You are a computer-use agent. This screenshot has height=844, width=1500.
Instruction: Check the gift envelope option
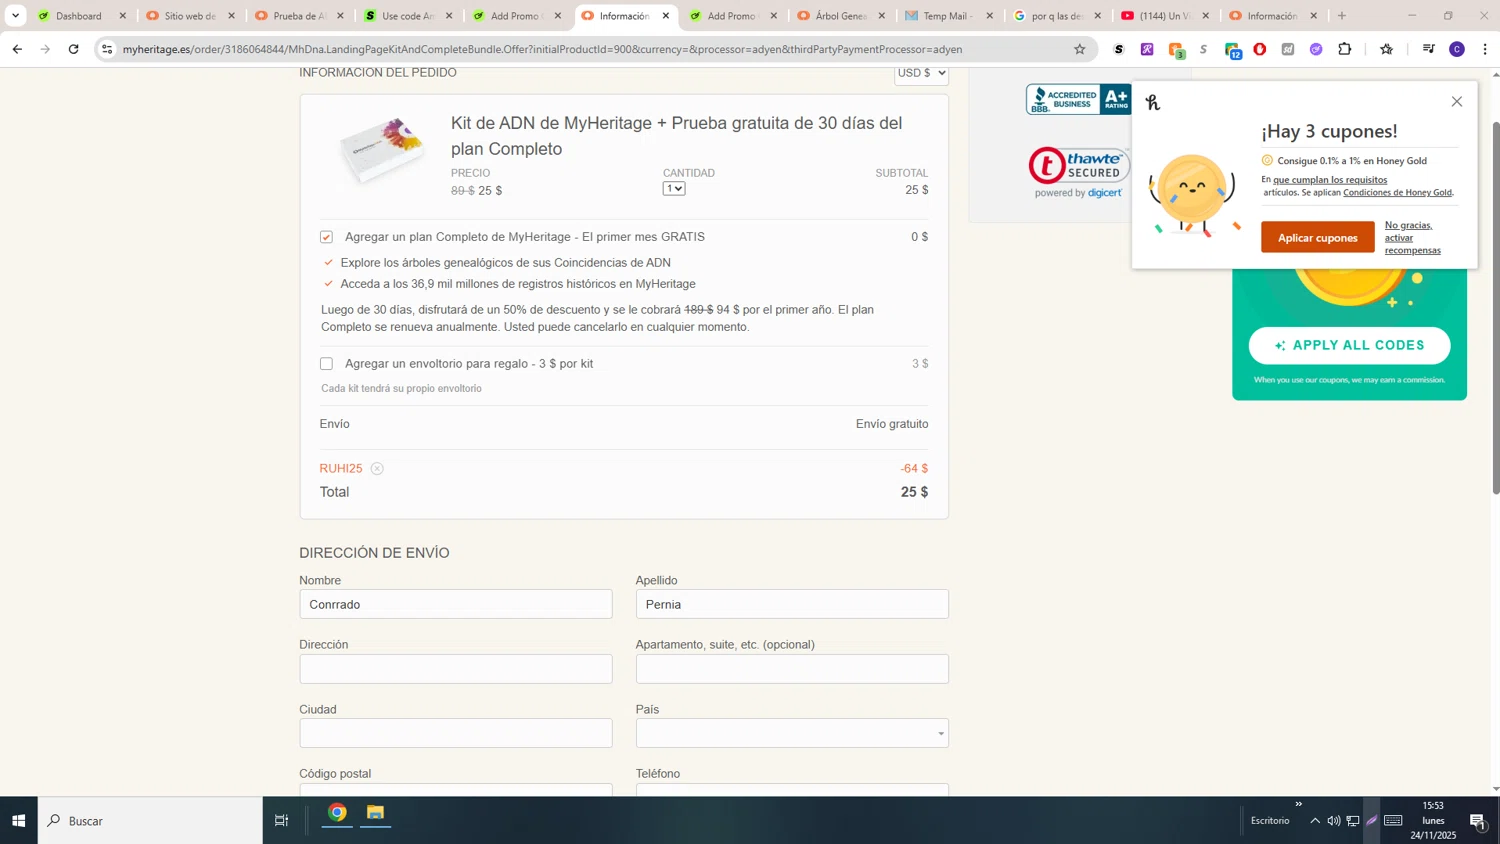coord(326,364)
